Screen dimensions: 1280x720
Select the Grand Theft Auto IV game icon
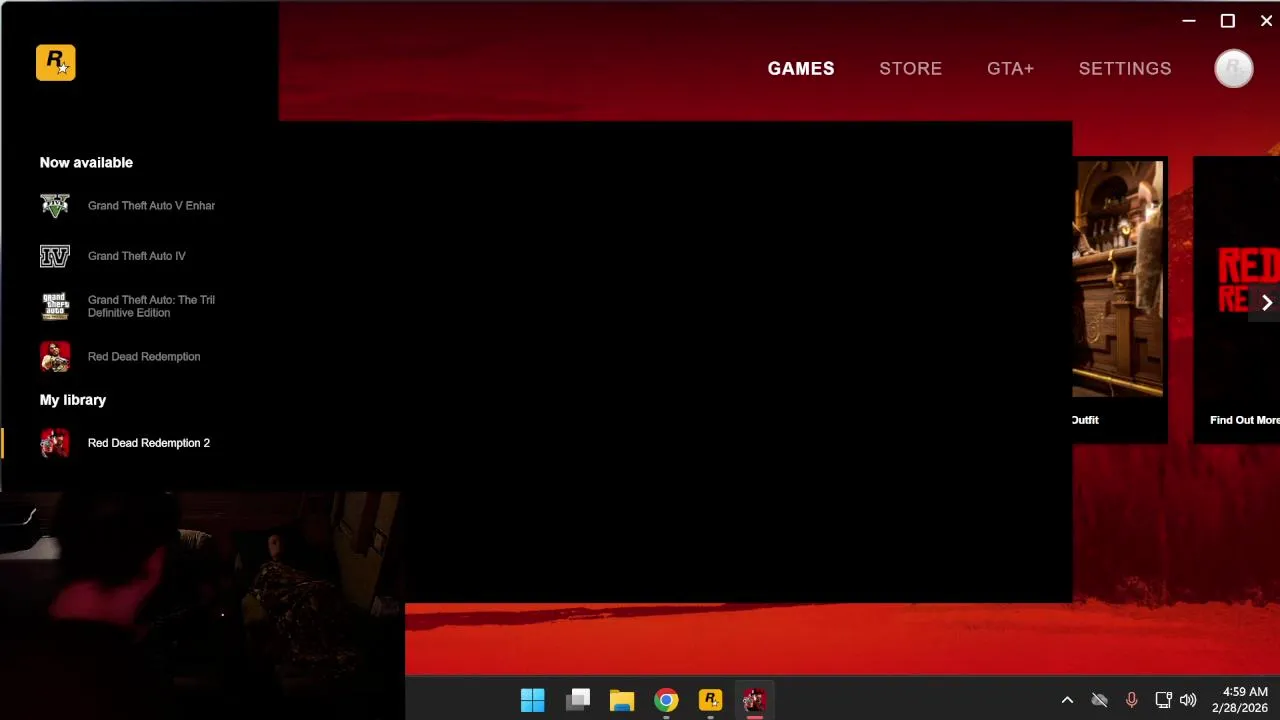coord(55,256)
